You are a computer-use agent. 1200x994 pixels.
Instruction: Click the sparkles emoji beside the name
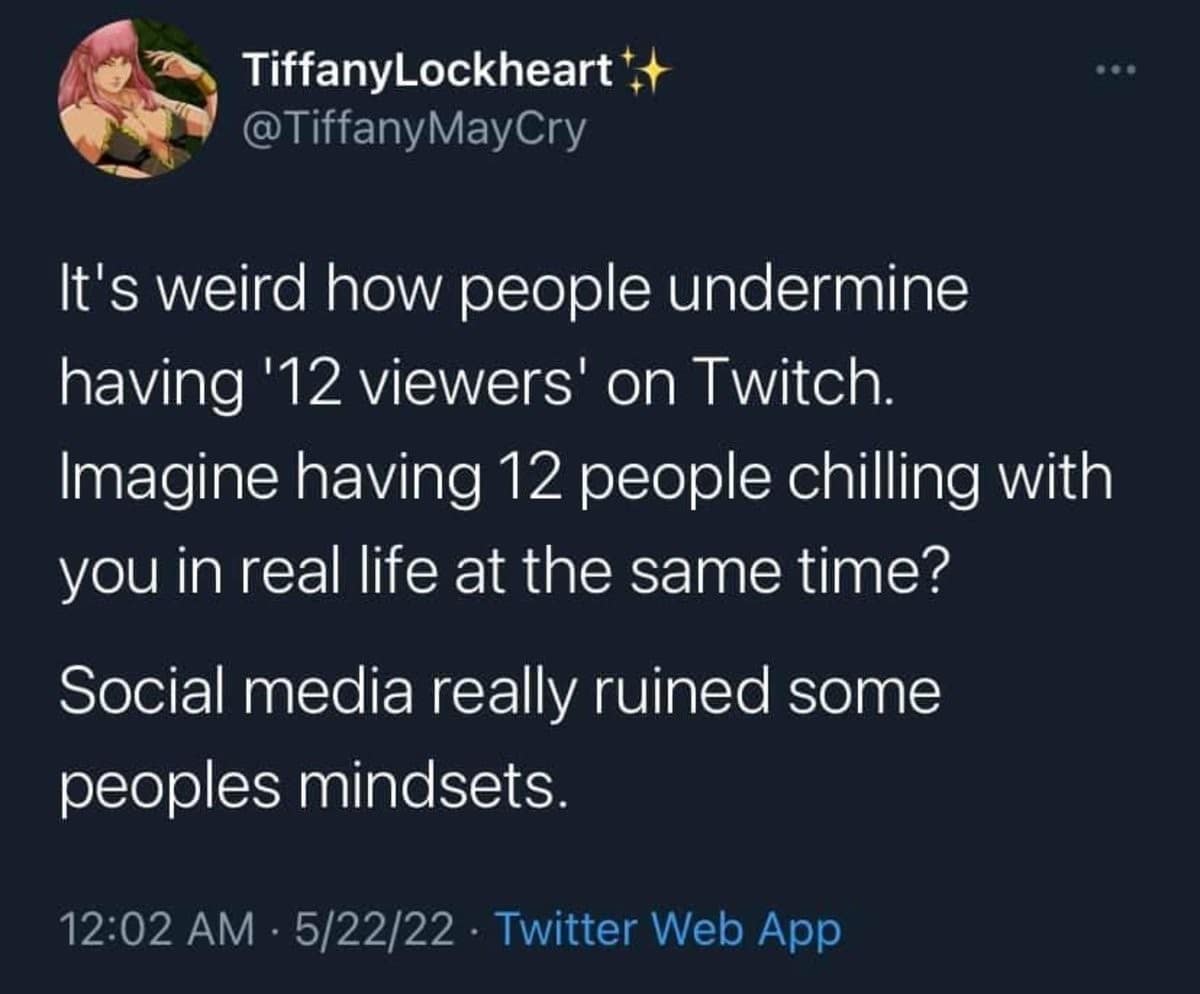[x=645, y=69]
